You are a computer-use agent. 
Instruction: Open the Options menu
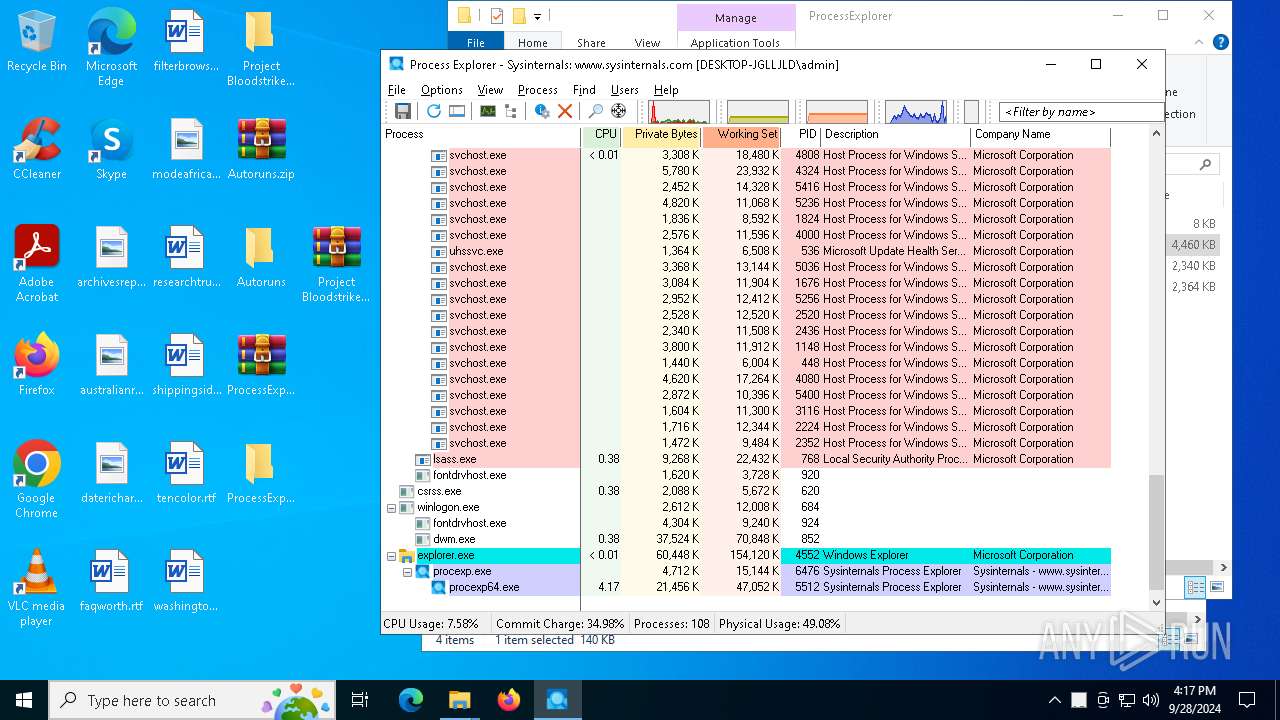pos(442,90)
